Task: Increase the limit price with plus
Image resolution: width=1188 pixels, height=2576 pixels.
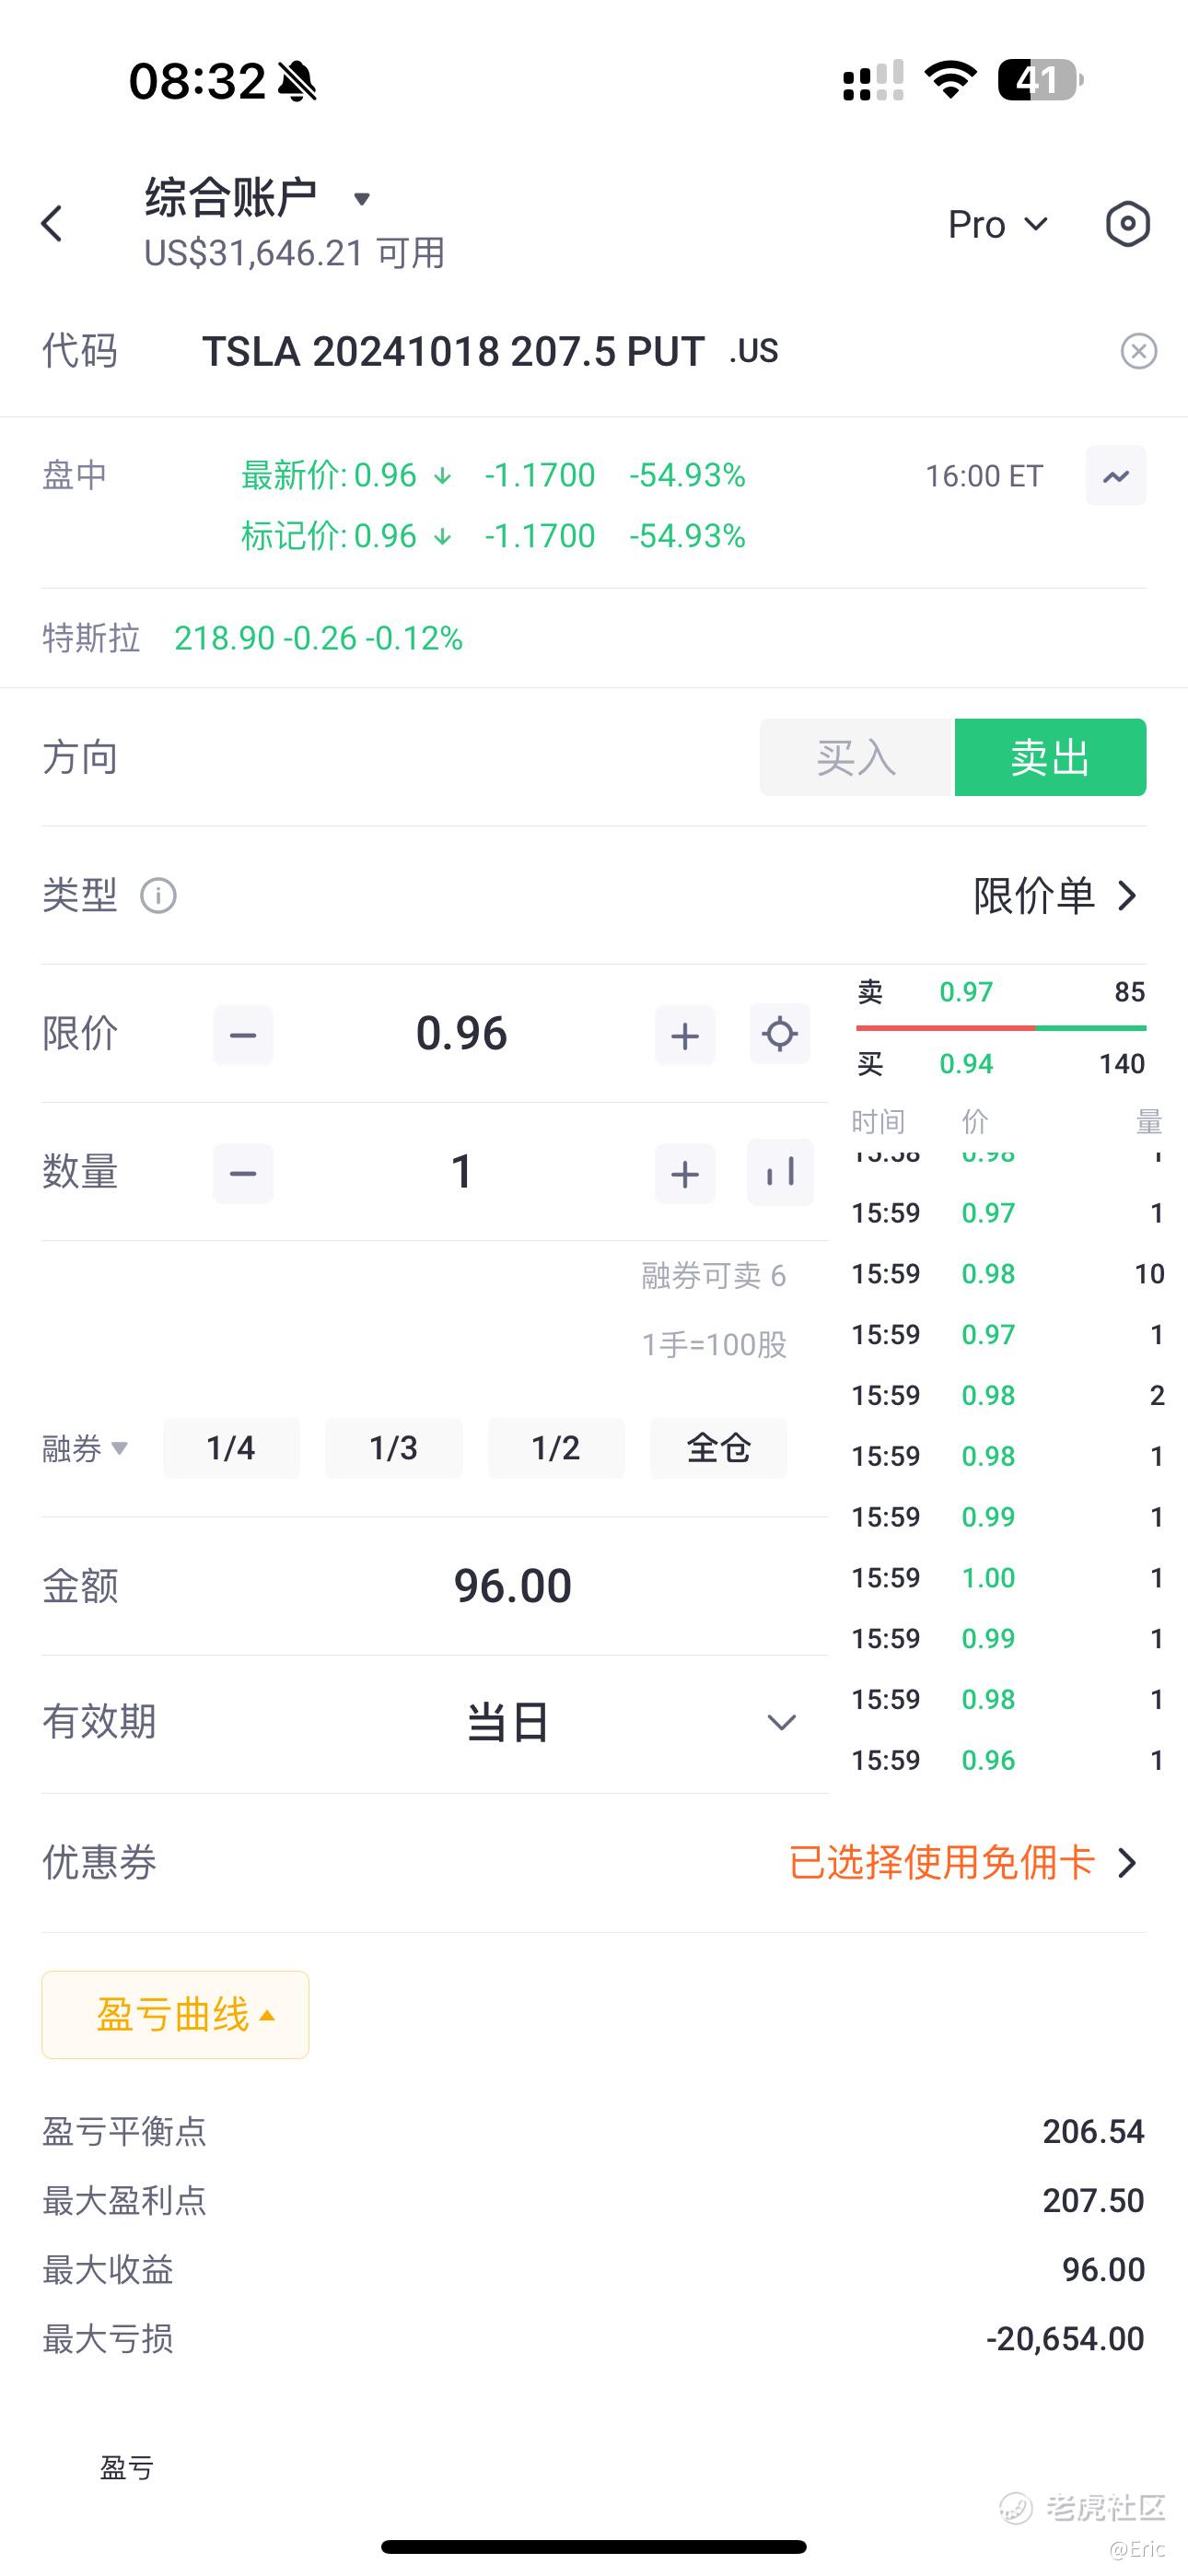Action: tap(685, 1035)
